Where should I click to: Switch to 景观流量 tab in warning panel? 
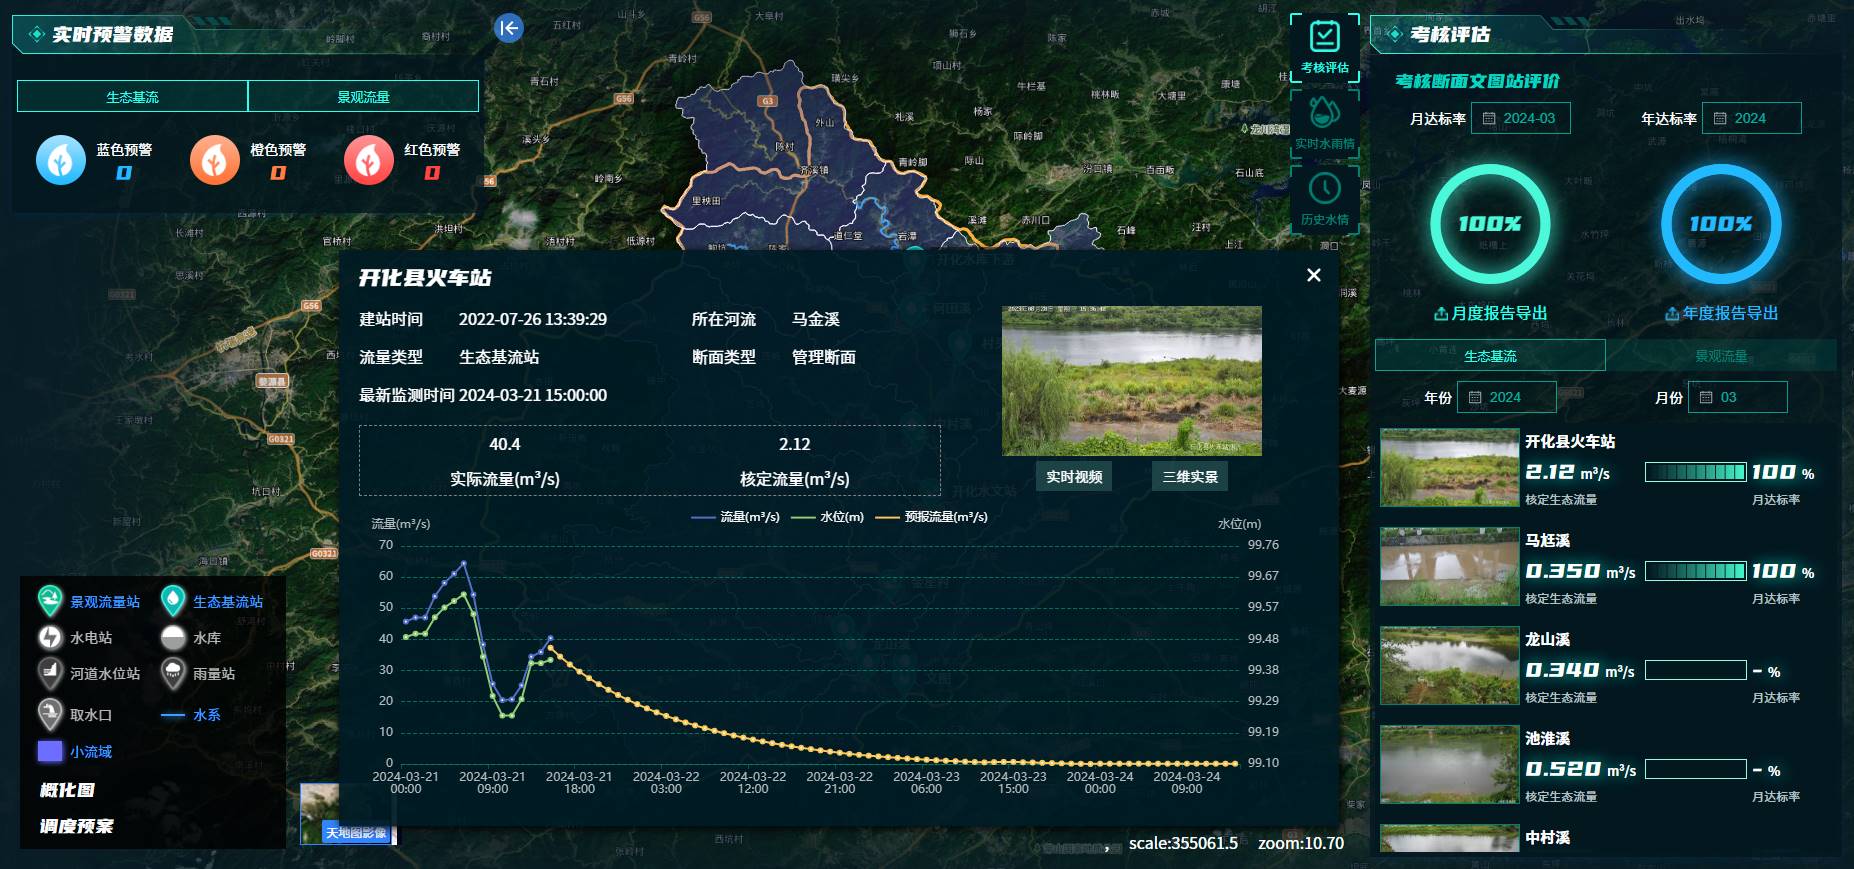coord(363,97)
